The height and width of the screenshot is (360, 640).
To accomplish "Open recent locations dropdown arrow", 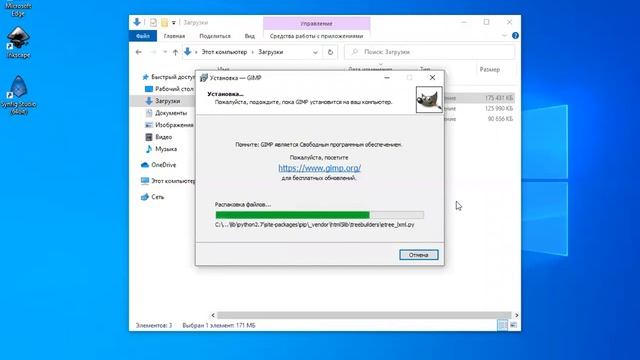I will [x=165, y=52].
